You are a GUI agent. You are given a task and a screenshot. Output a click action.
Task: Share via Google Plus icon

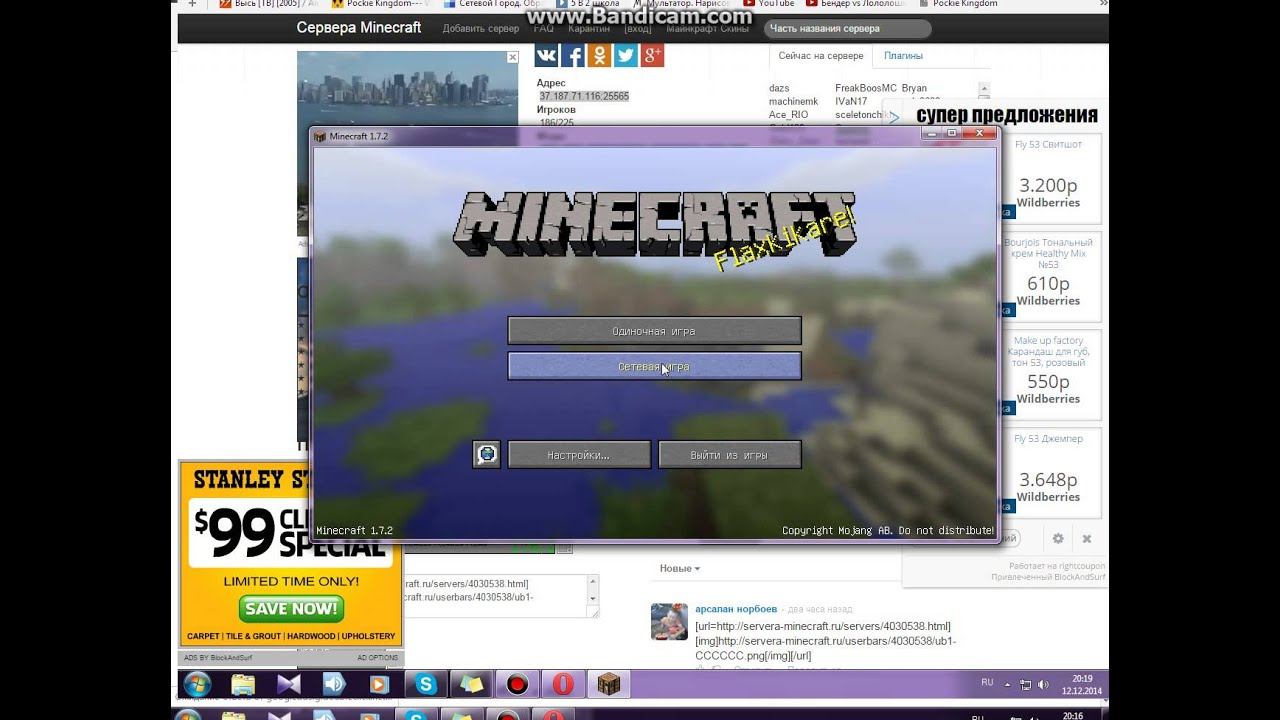[x=652, y=55]
